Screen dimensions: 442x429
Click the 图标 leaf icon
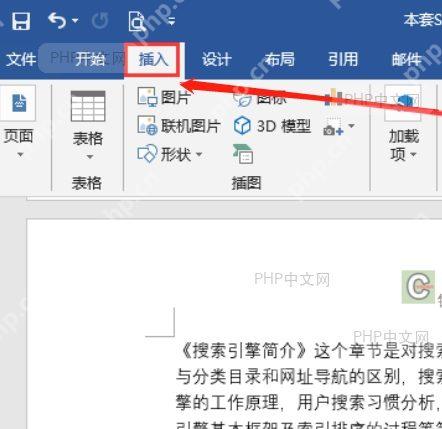(242, 98)
